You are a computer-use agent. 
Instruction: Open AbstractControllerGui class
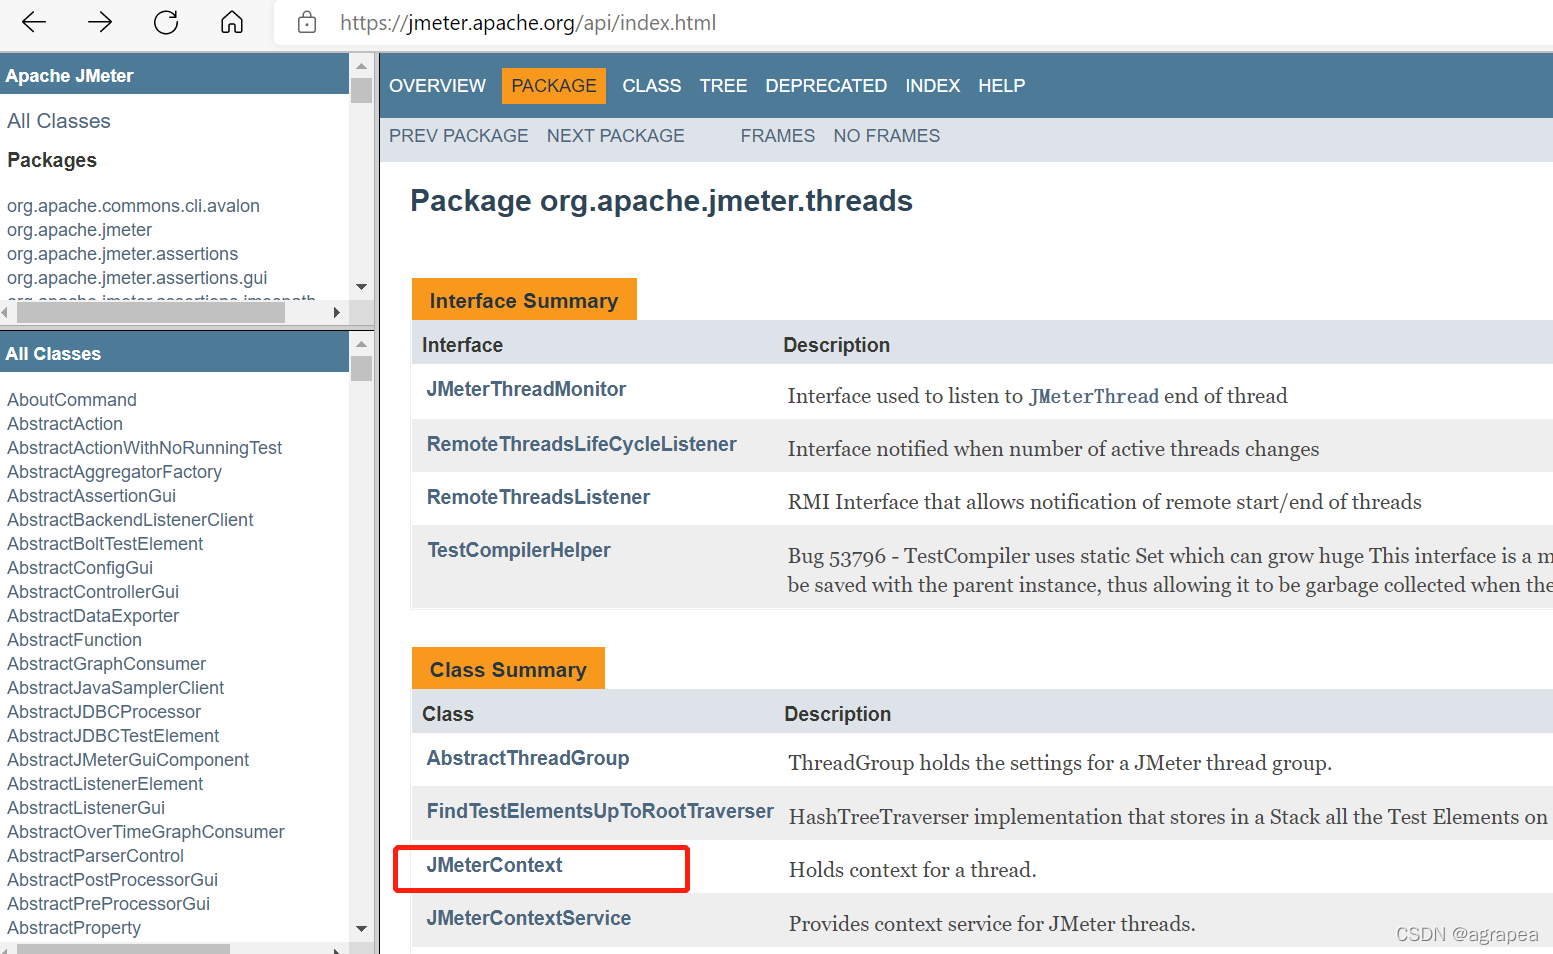coord(93,592)
